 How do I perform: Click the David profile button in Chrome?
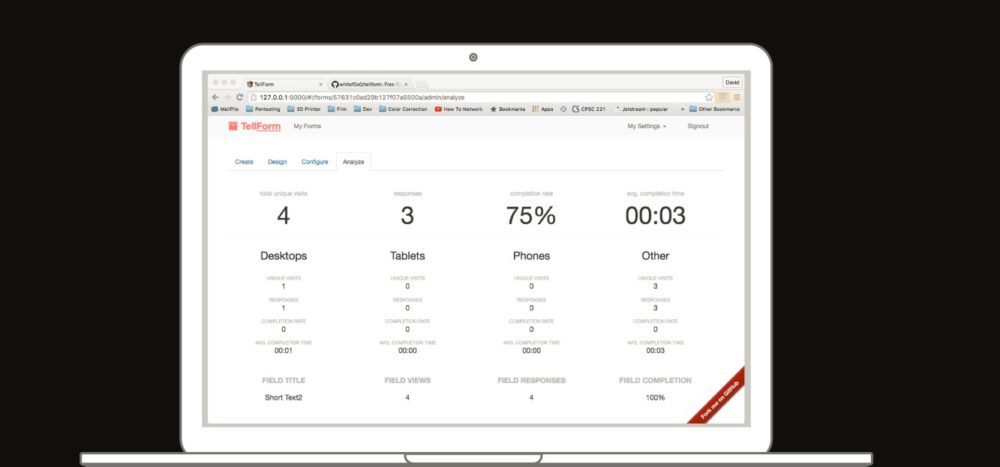point(732,82)
